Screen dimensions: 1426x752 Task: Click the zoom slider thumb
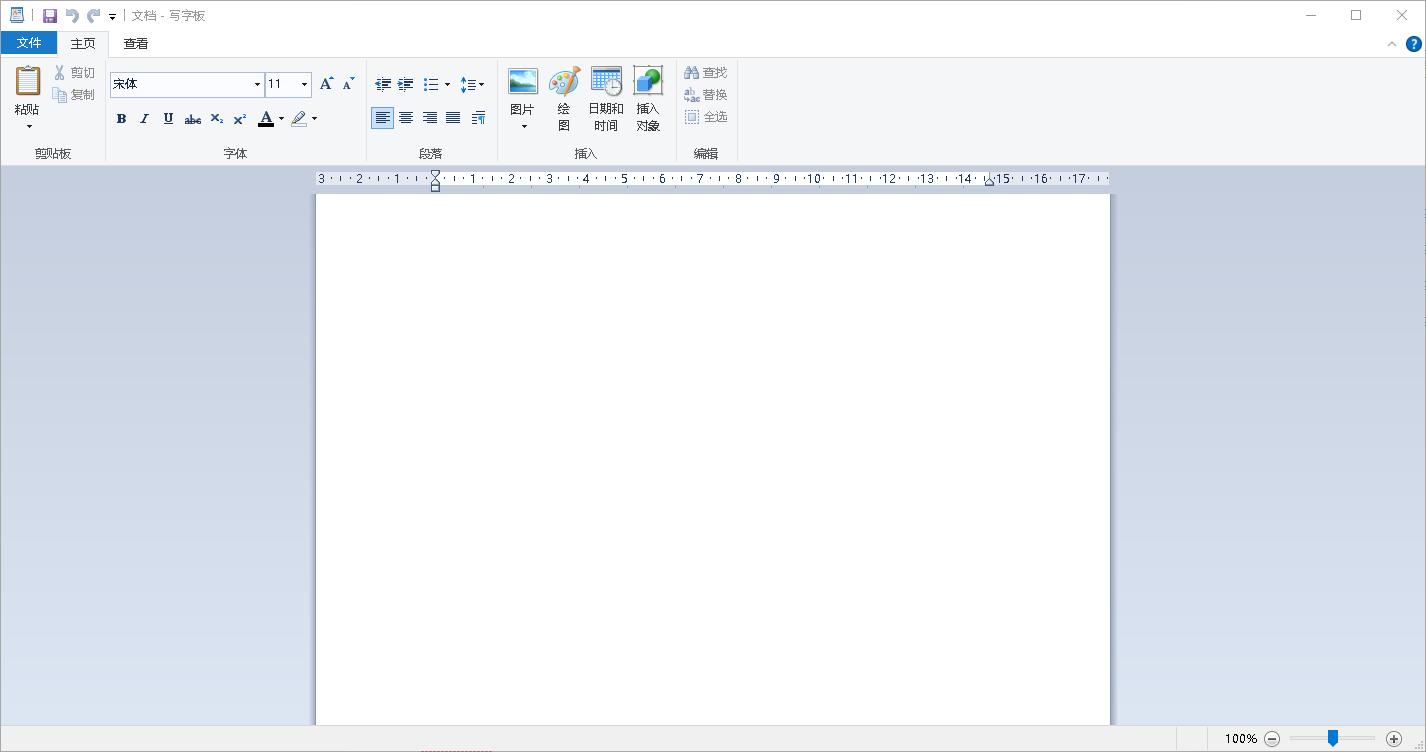1333,738
